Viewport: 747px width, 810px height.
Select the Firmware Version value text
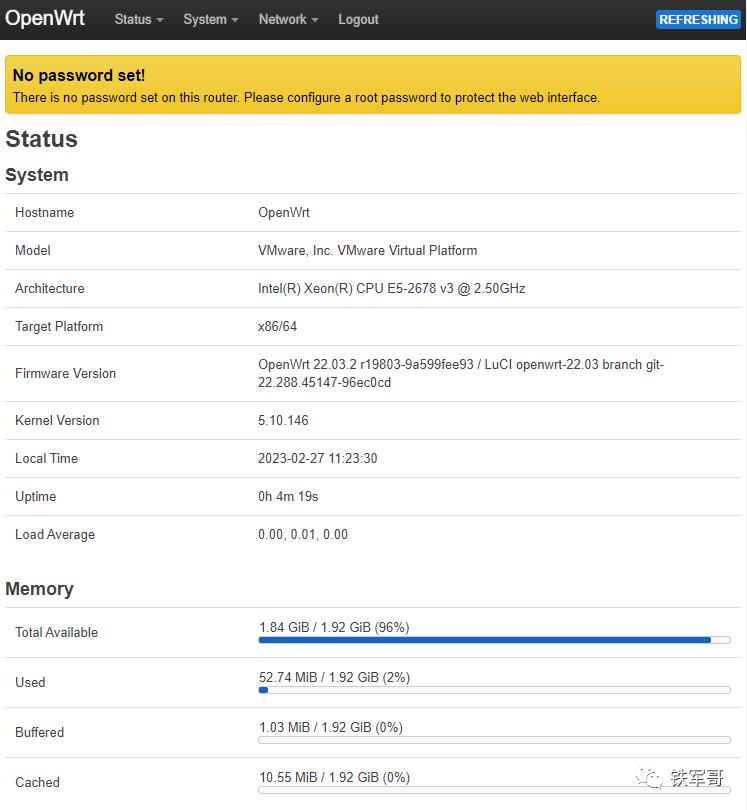[x=460, y=374]
